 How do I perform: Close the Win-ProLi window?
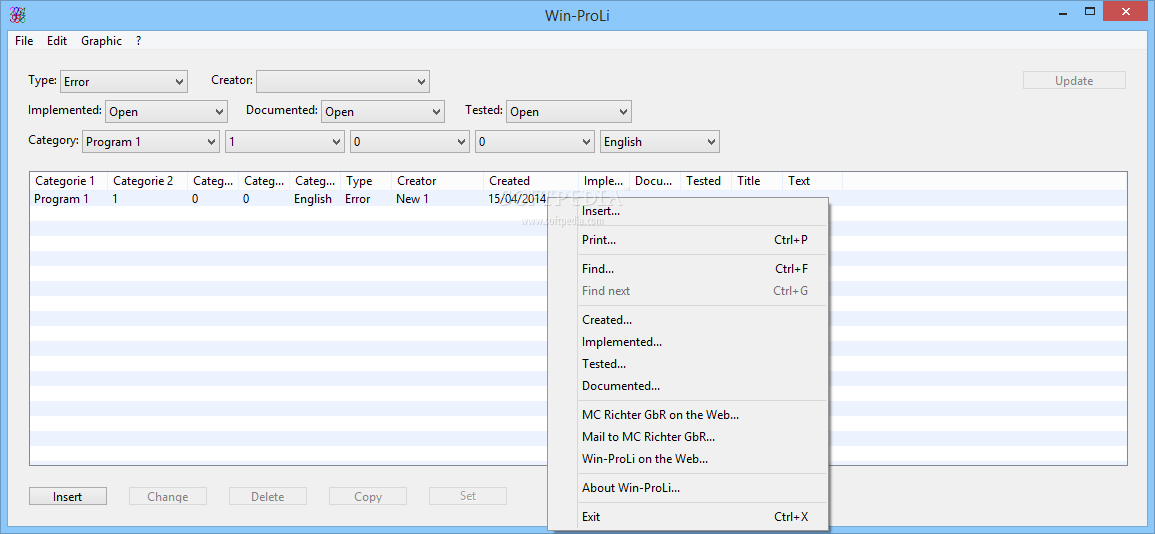click(x=1125, y=11)
